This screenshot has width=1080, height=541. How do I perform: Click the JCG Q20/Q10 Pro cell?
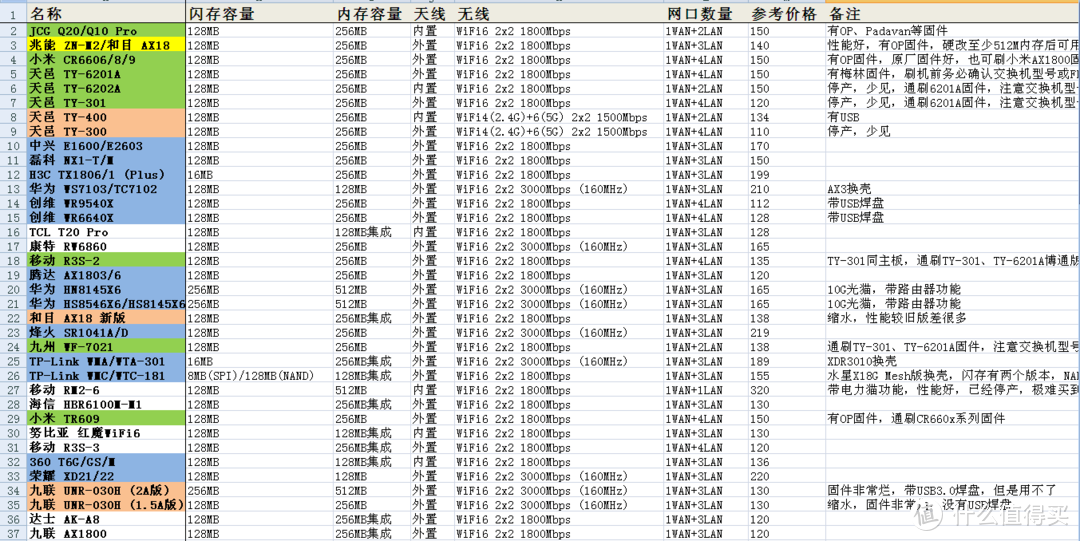[106, 31]
